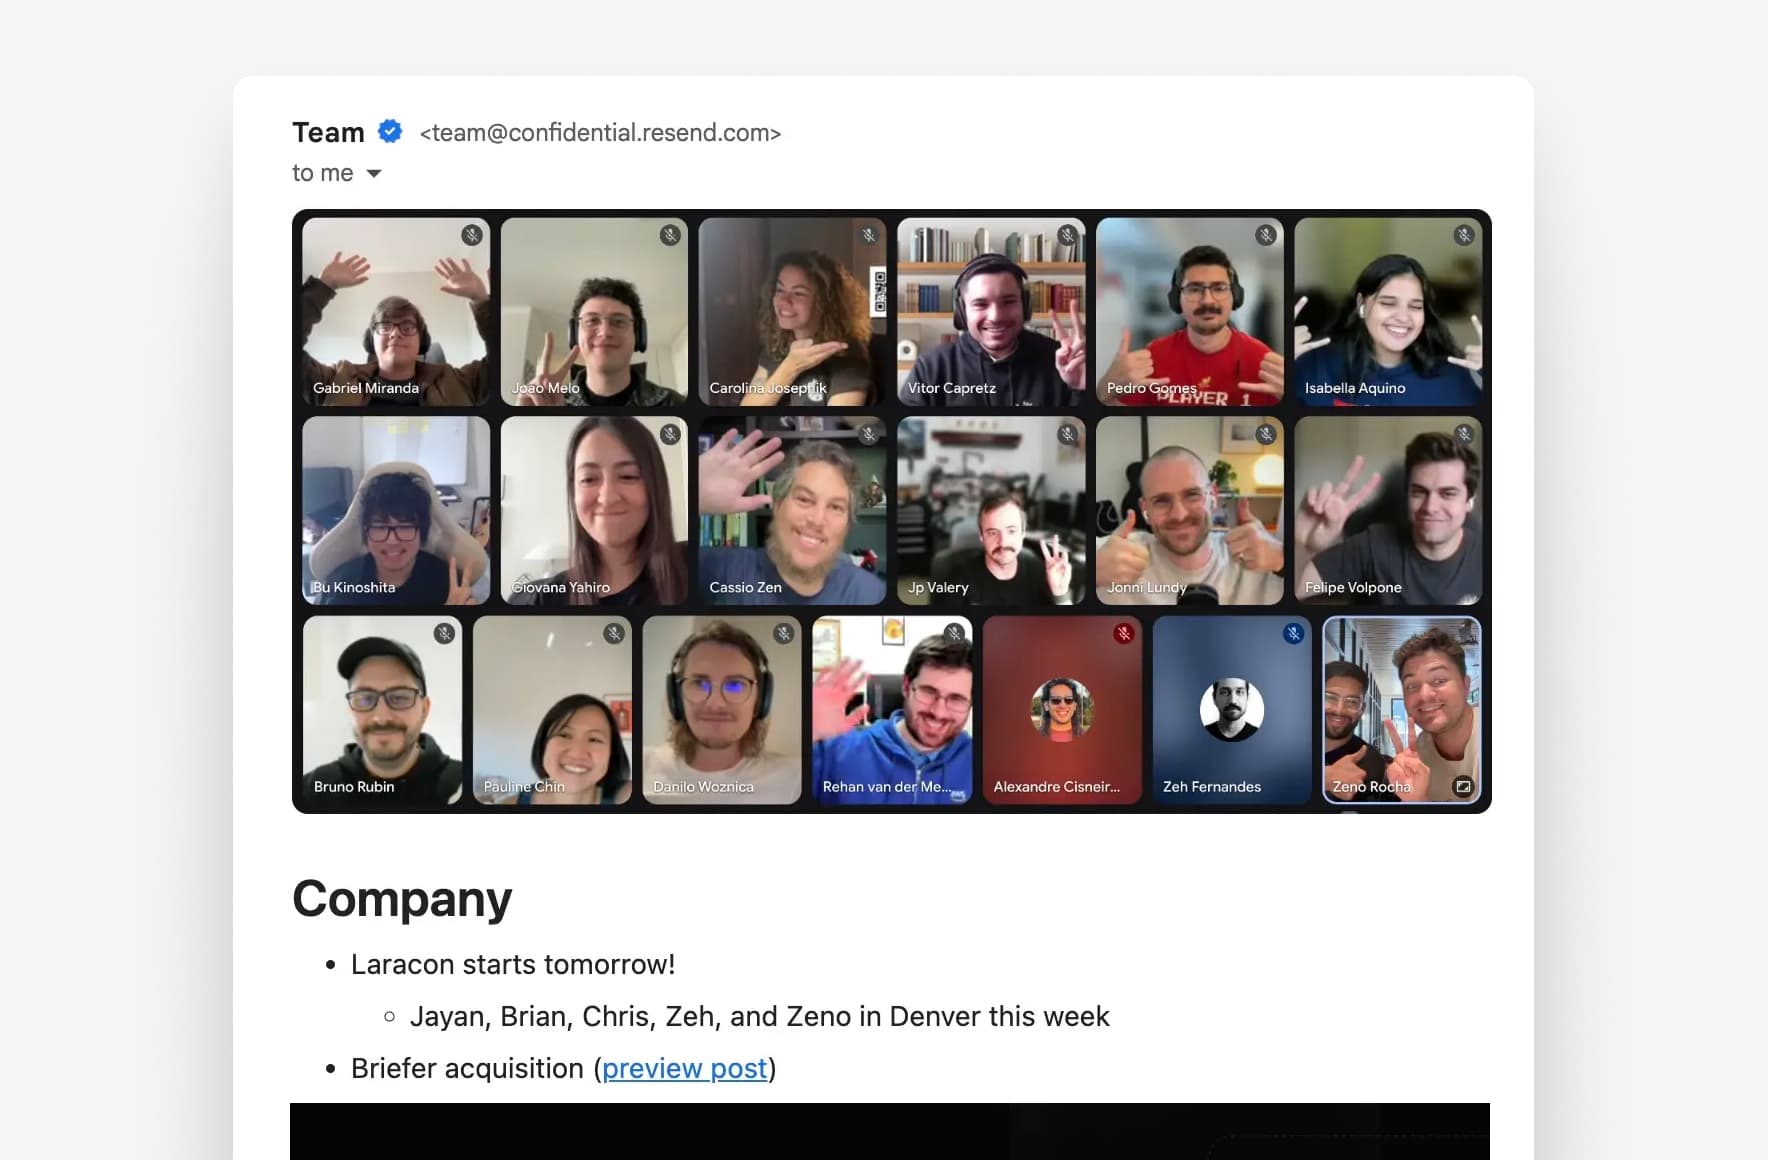The width and height of the screenshot is (1768, 1160).
Task: Click the muted mic icon on Pedro Gomes's tile
Action: (x=1266, y=235)
